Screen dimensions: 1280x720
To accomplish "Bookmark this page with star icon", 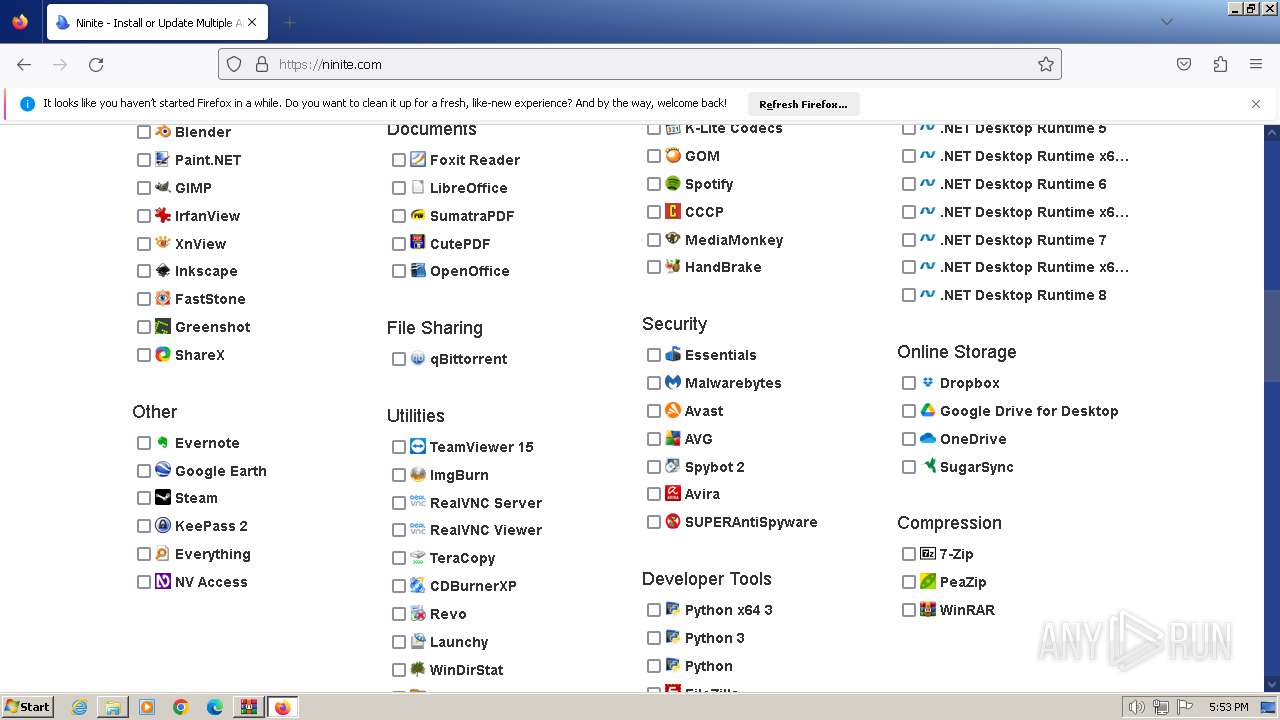I will click(x=1046, y=64).
